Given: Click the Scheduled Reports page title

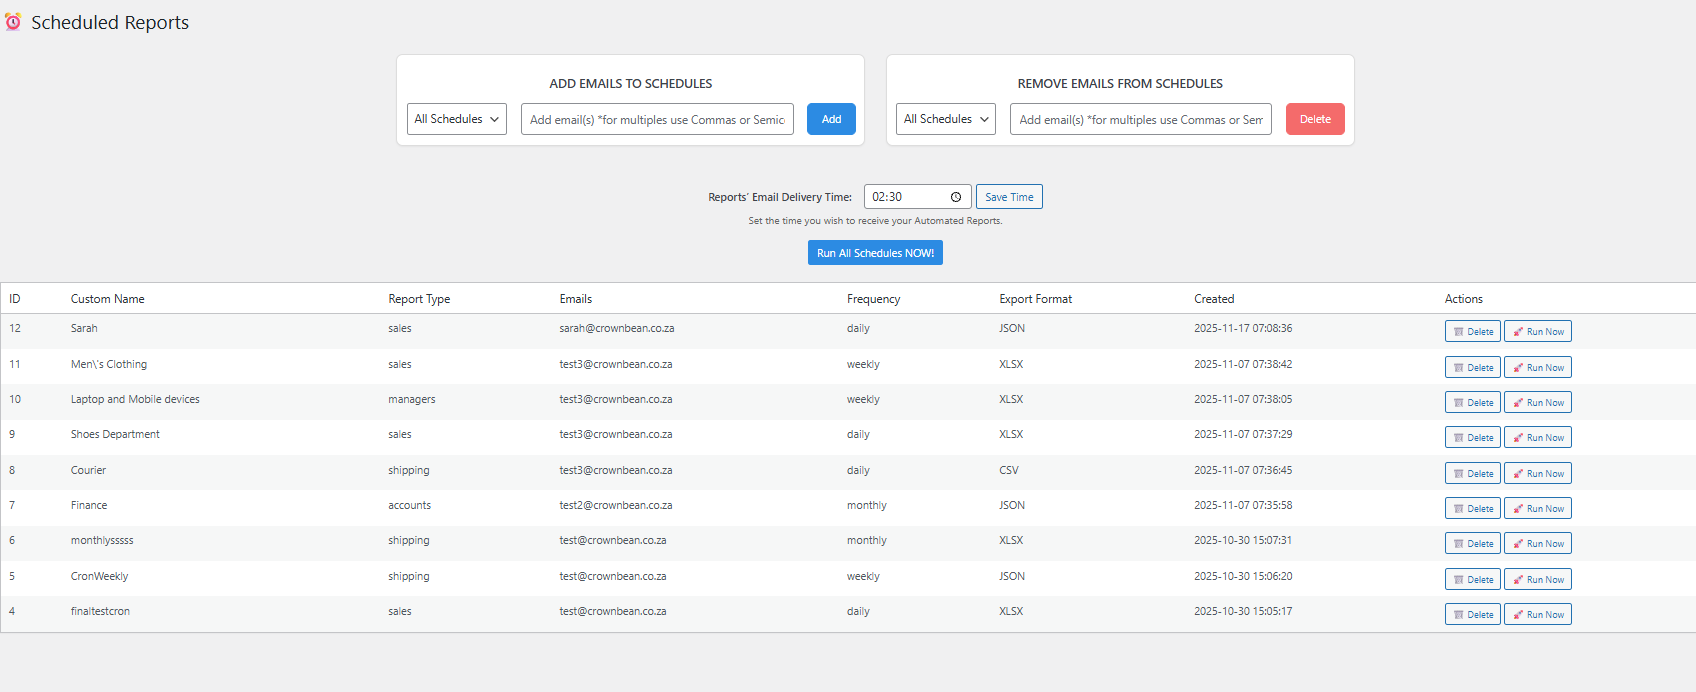Looking at the screenshot, I should point(110,22).
